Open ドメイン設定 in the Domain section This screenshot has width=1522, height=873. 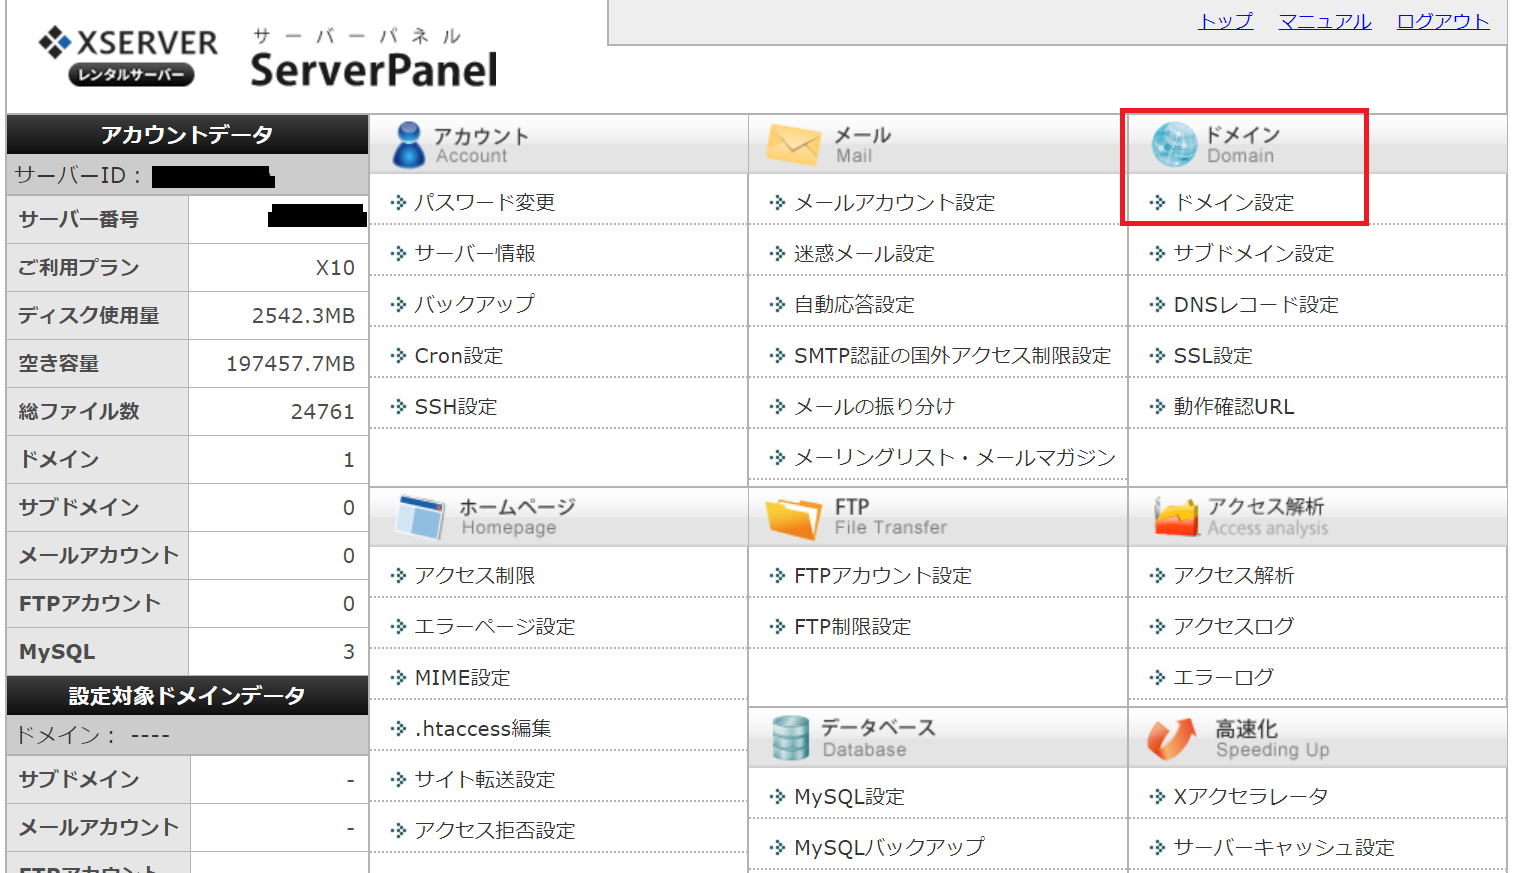pyautogui.click(x=1233, y=203)
